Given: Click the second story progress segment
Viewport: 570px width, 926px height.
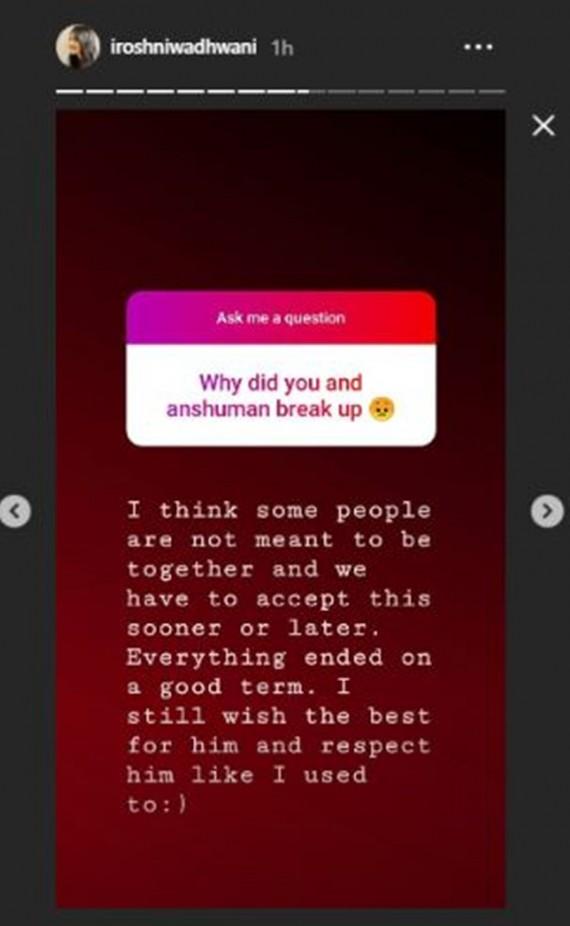Looking at the screenshot, I should pos(99,92).
